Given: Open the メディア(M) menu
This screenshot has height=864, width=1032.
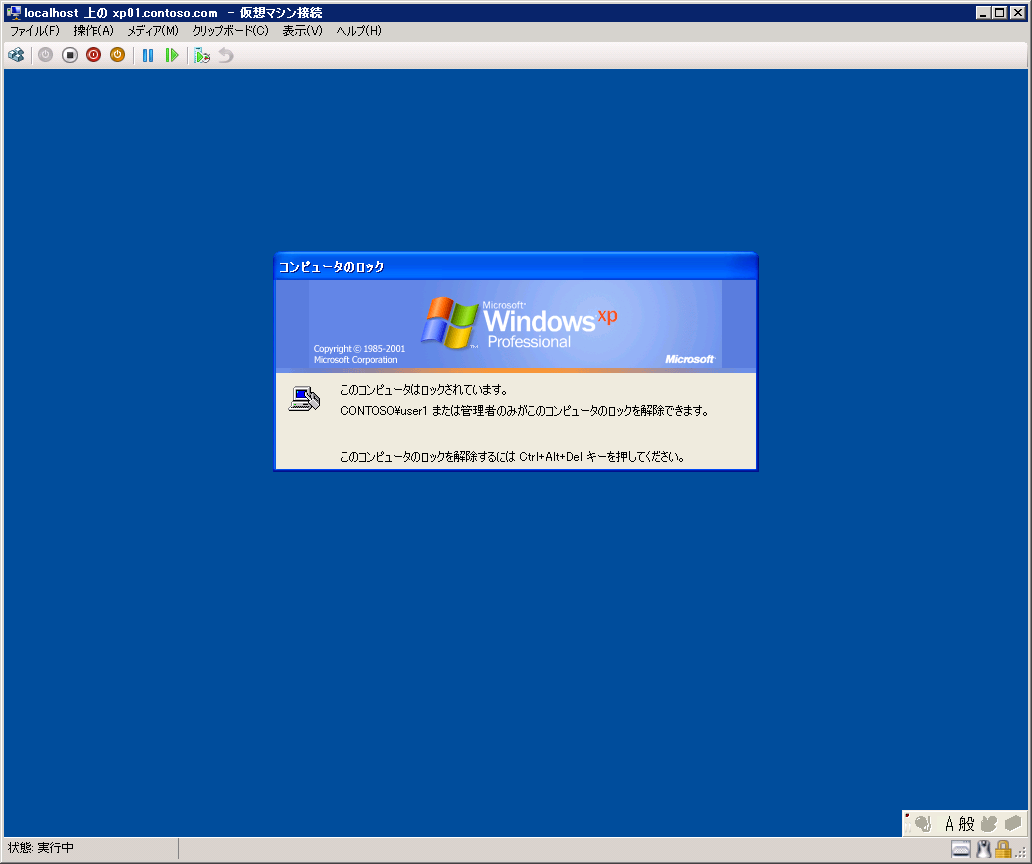Looking at the screenshot, I should pos(152,31).
